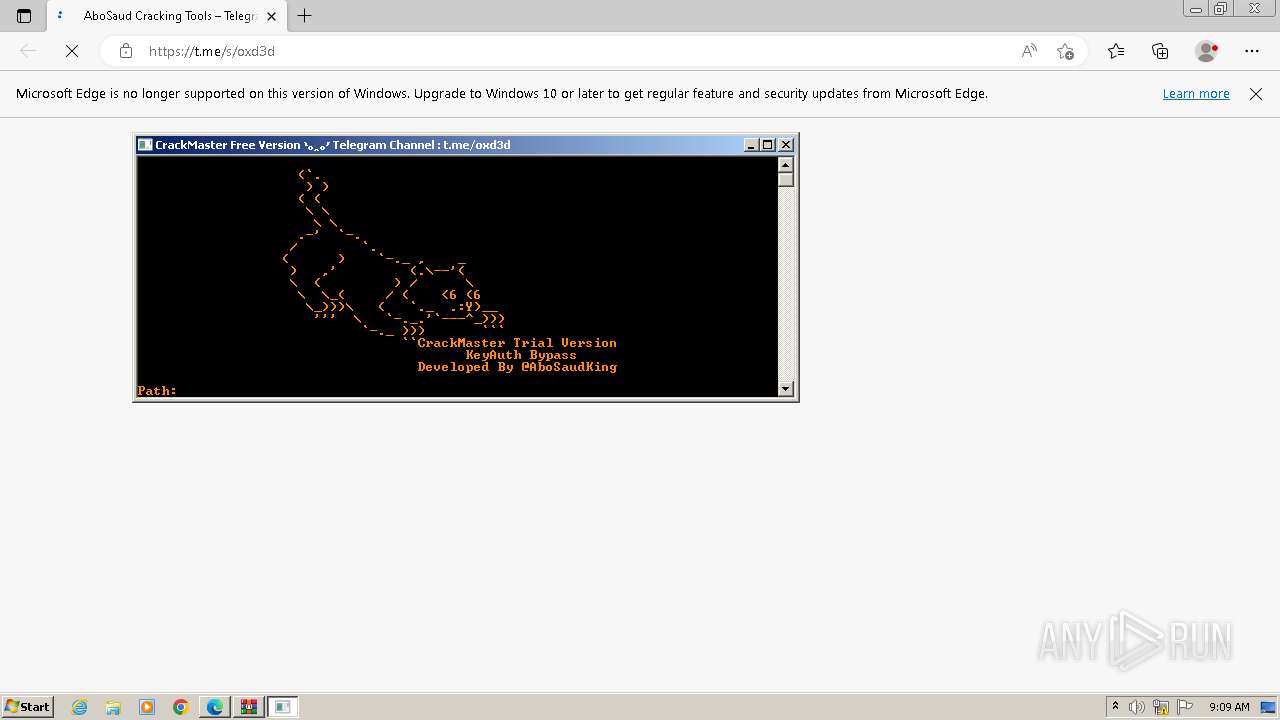1280x720 pixels.
Task: Launch Google Chrome from taskbar
Action: (181, 707)
